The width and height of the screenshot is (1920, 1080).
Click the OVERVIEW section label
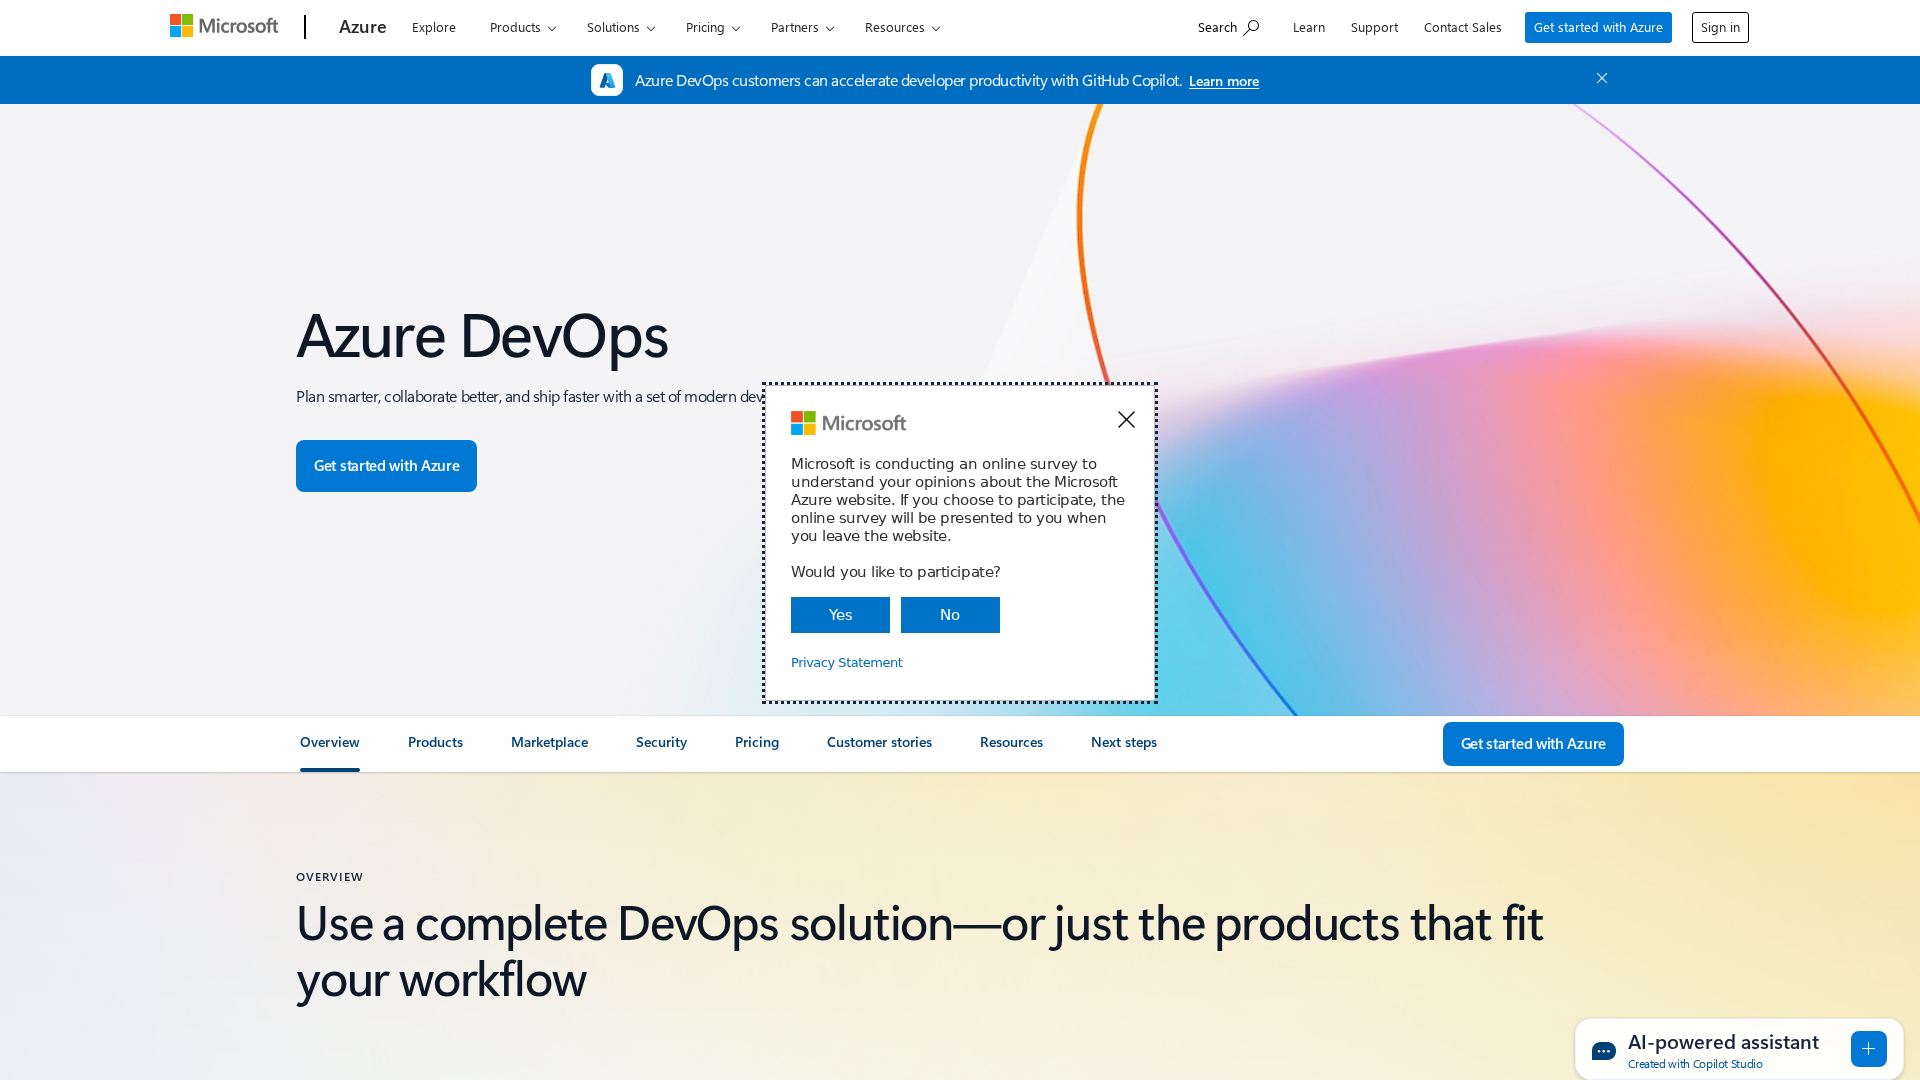tap(330, 877)
